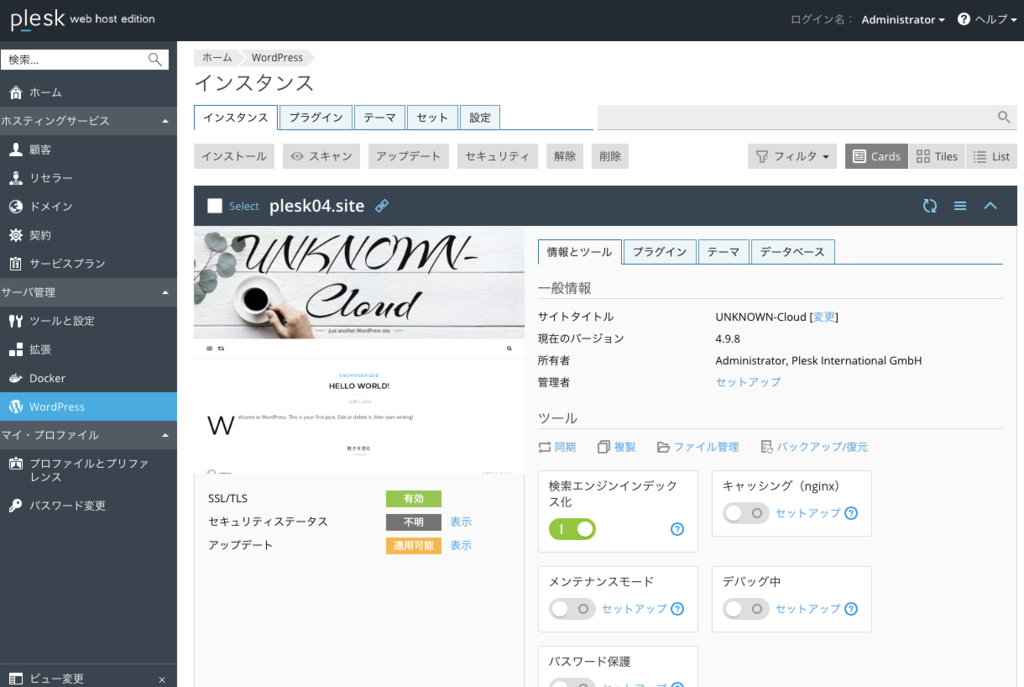Image resolution: width=1024 pixels, height=687 pixels.
Task: Enable the メンテナンスモード switch
Action: [x=571, y=608]
